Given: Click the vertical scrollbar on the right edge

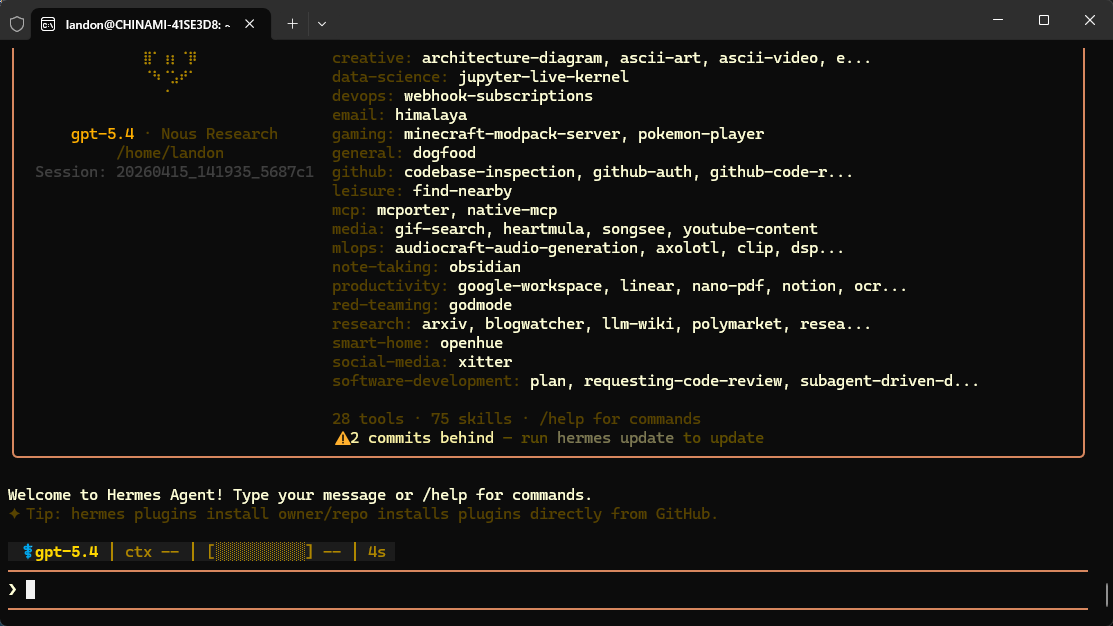Looking at the screenshot, I should pyautogui.click(x=1106, y=594).
